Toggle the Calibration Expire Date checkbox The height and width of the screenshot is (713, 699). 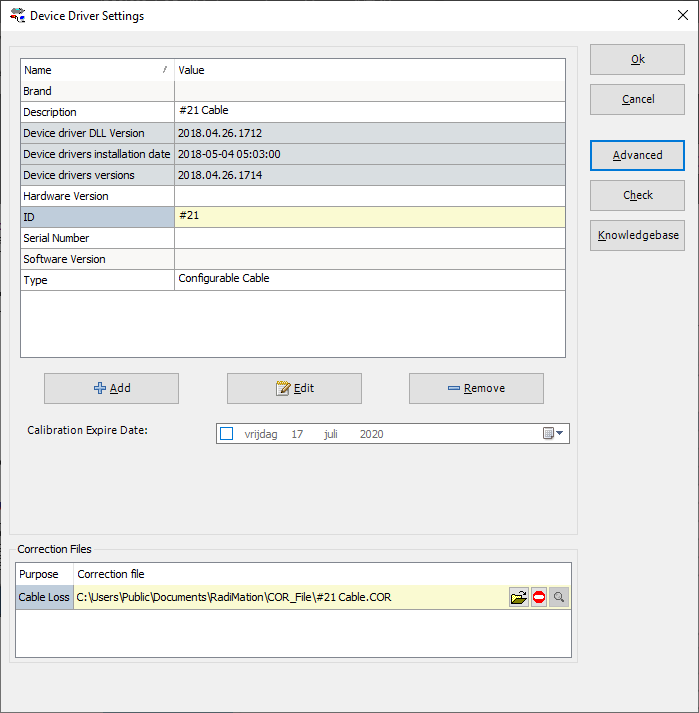pyautogui.click(x=226, y=433)
